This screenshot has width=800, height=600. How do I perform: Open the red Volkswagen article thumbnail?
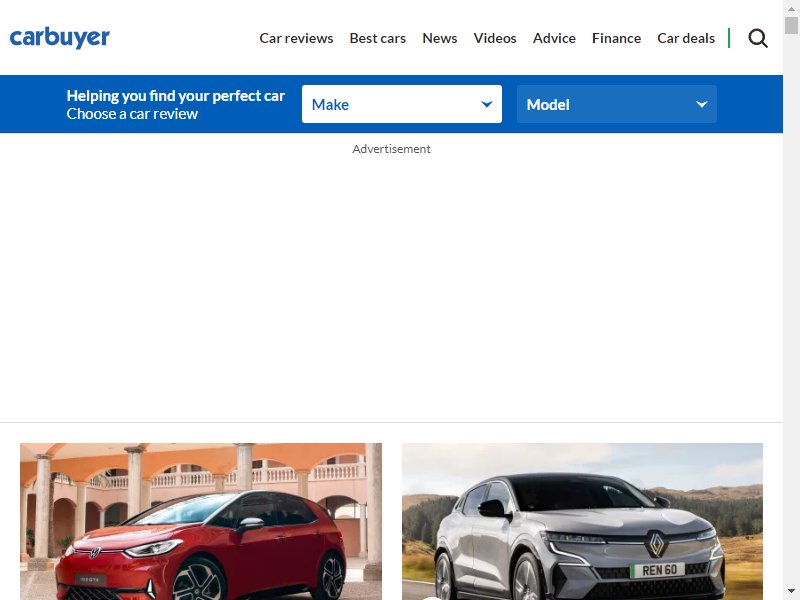click(201, 521)
